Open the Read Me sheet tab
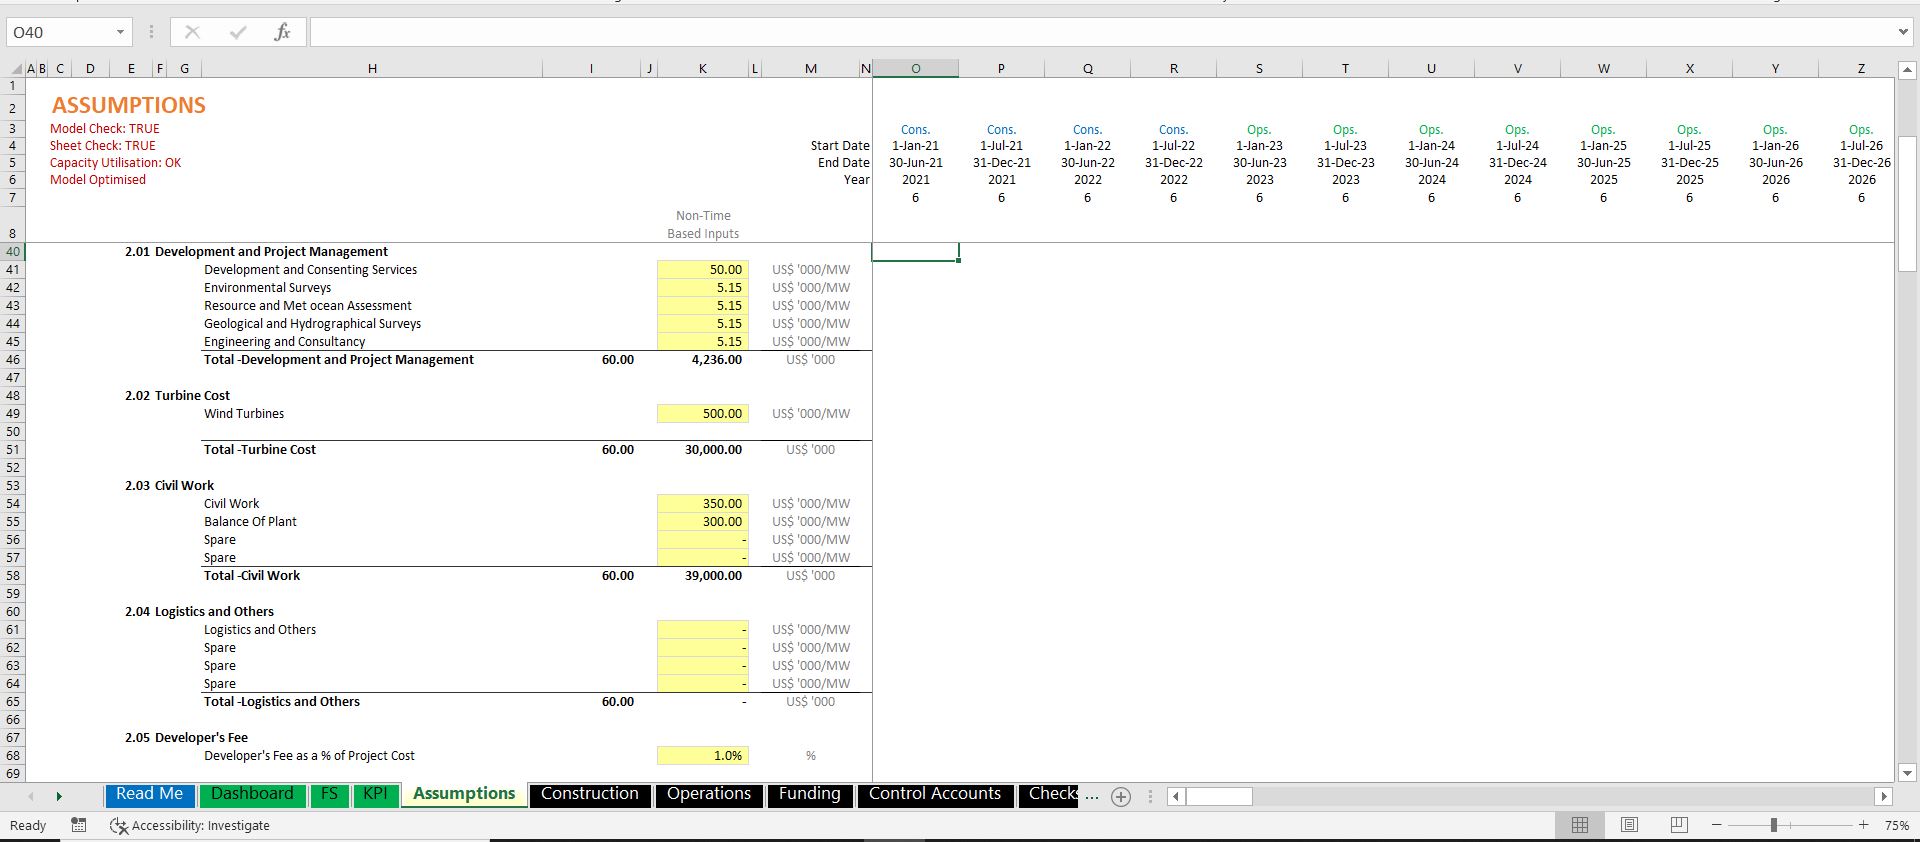The height and width of the screenshot is (842, 1920). coord(149,794)
